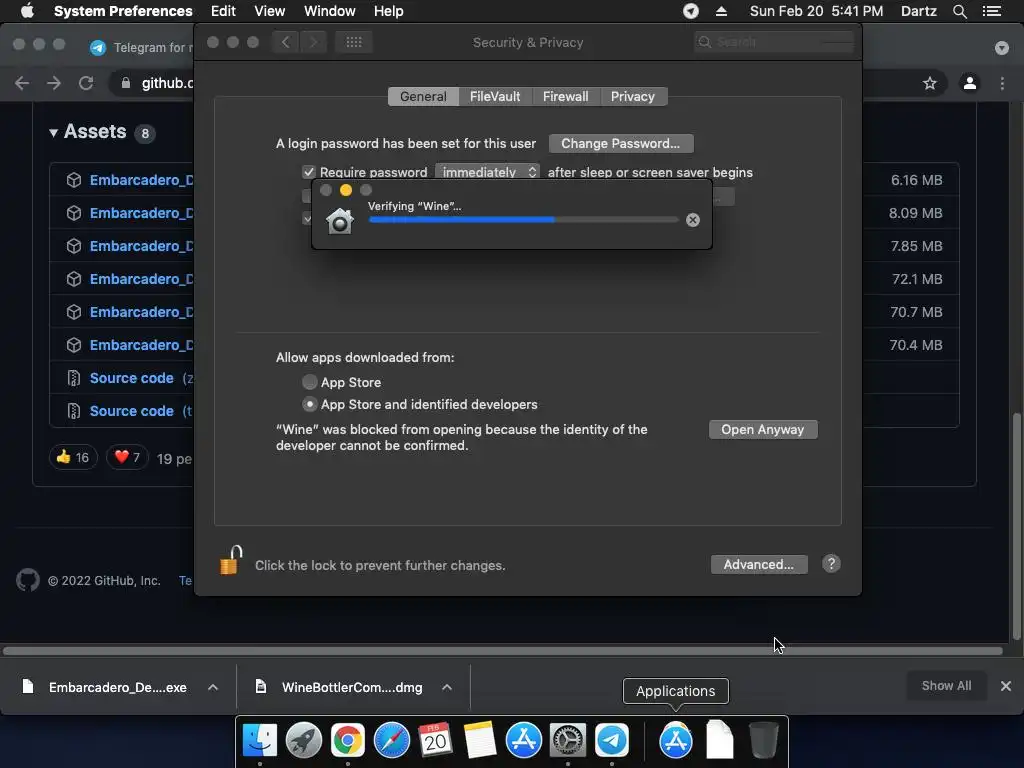The width and height of the screenshot is (1024, 768).
Task: Switch to the FileVault tab
Action: [495, 96]
